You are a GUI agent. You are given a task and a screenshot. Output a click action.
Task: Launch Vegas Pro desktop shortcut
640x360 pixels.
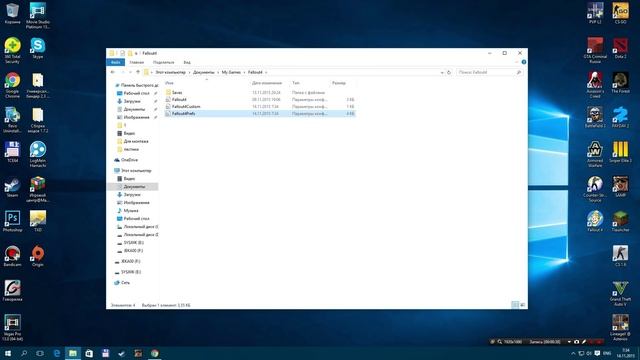tap(12, 328)
